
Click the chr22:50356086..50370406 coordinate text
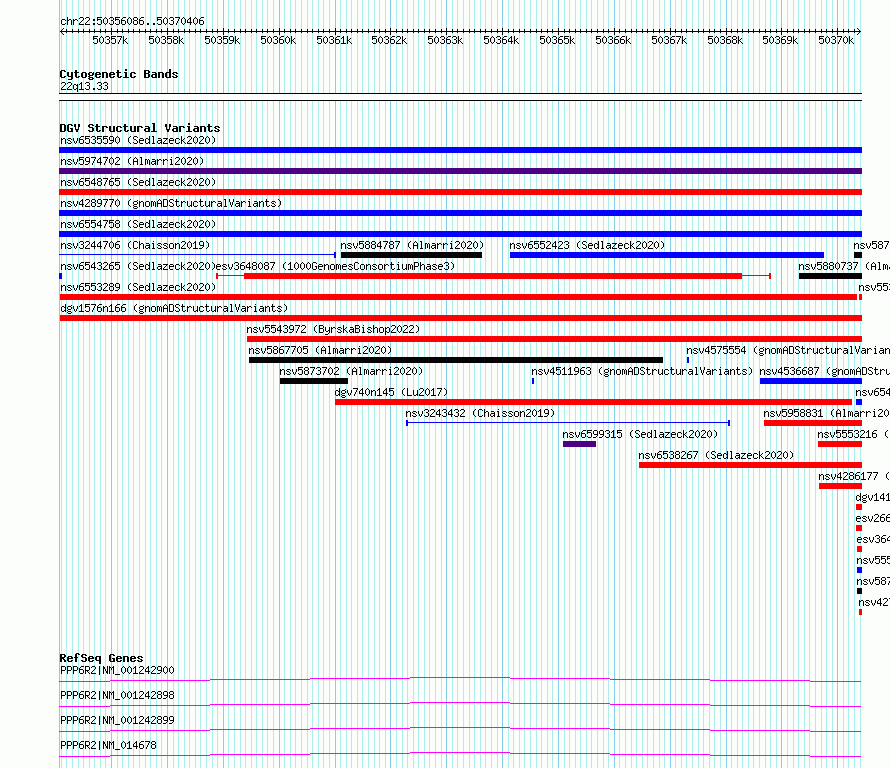[132, 21]
